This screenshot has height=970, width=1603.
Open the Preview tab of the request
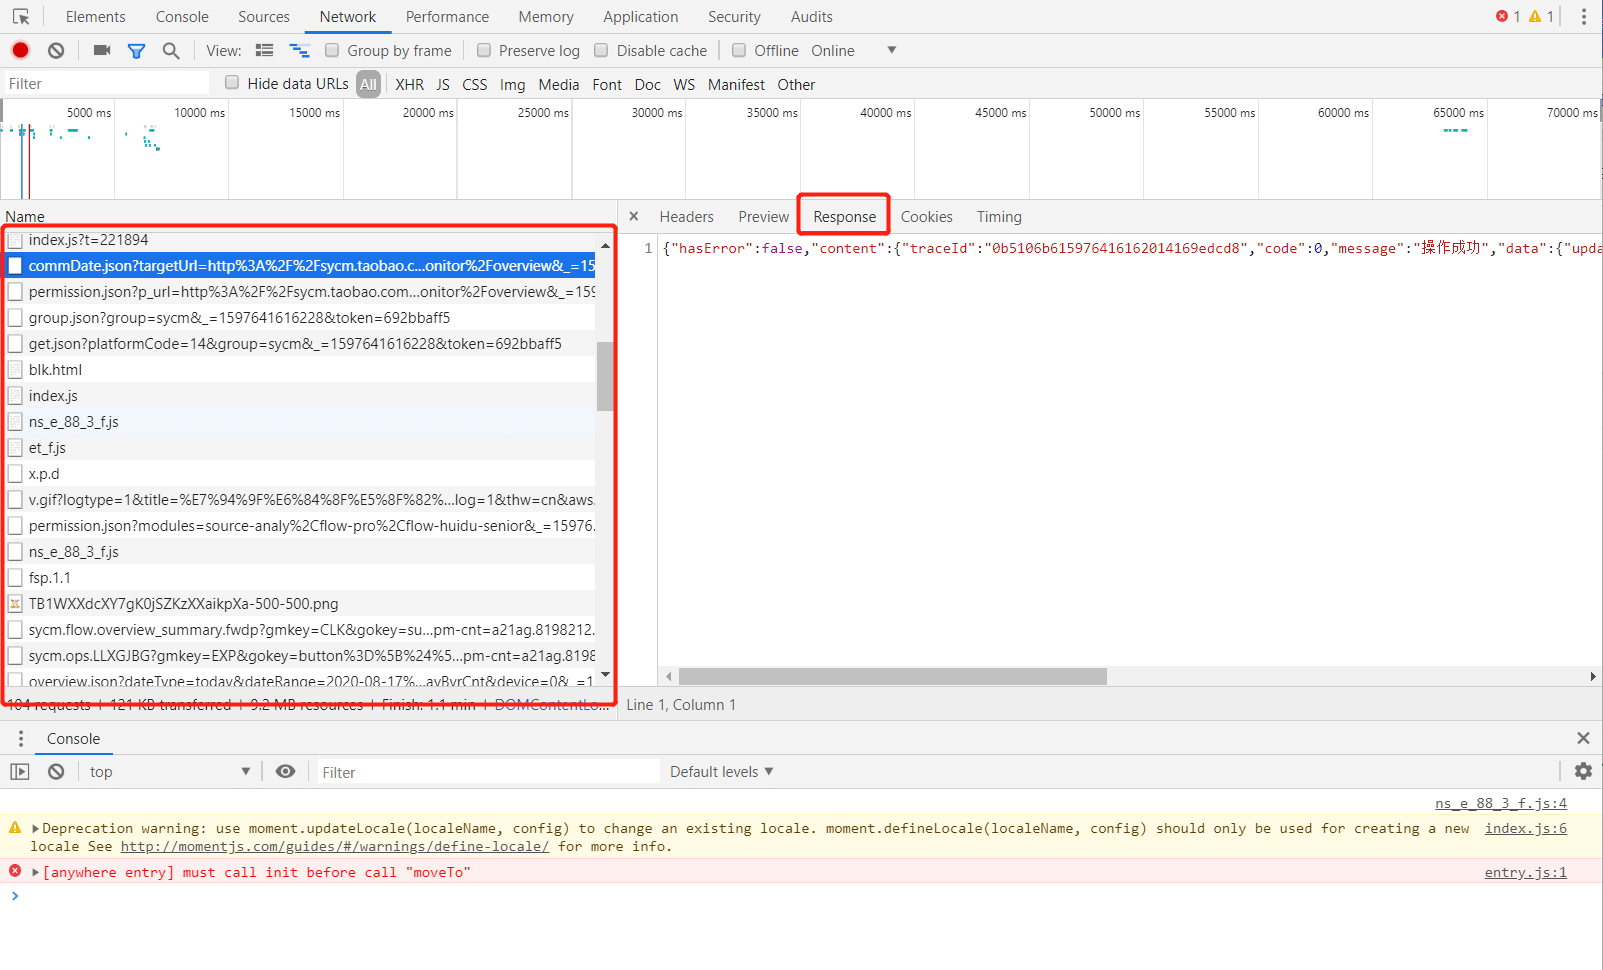(764, 216)
